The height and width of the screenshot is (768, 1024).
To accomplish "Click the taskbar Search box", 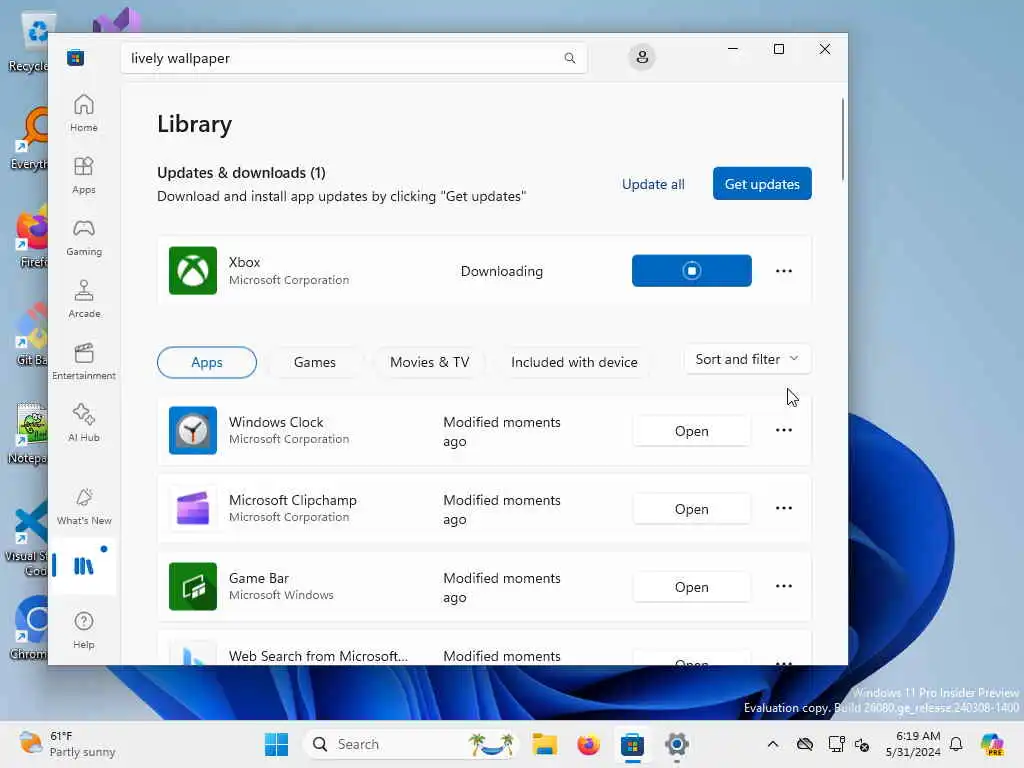I will pos(410,744).
